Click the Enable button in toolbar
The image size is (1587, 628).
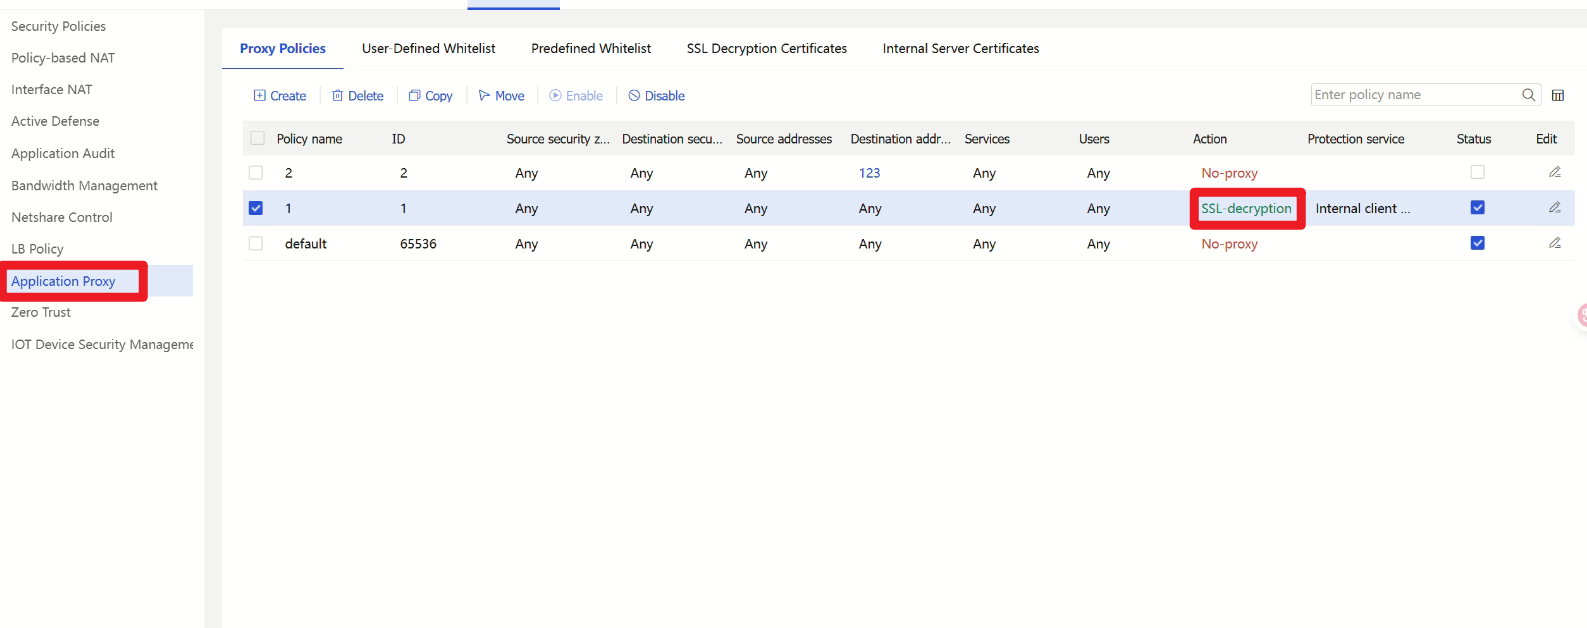576,96
